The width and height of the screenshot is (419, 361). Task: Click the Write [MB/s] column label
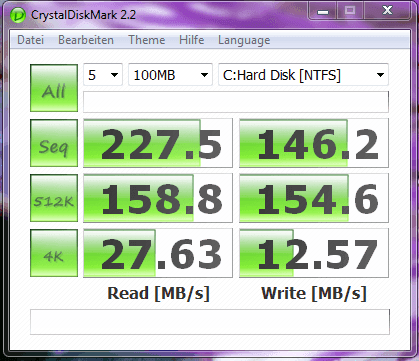click(314, 294)
